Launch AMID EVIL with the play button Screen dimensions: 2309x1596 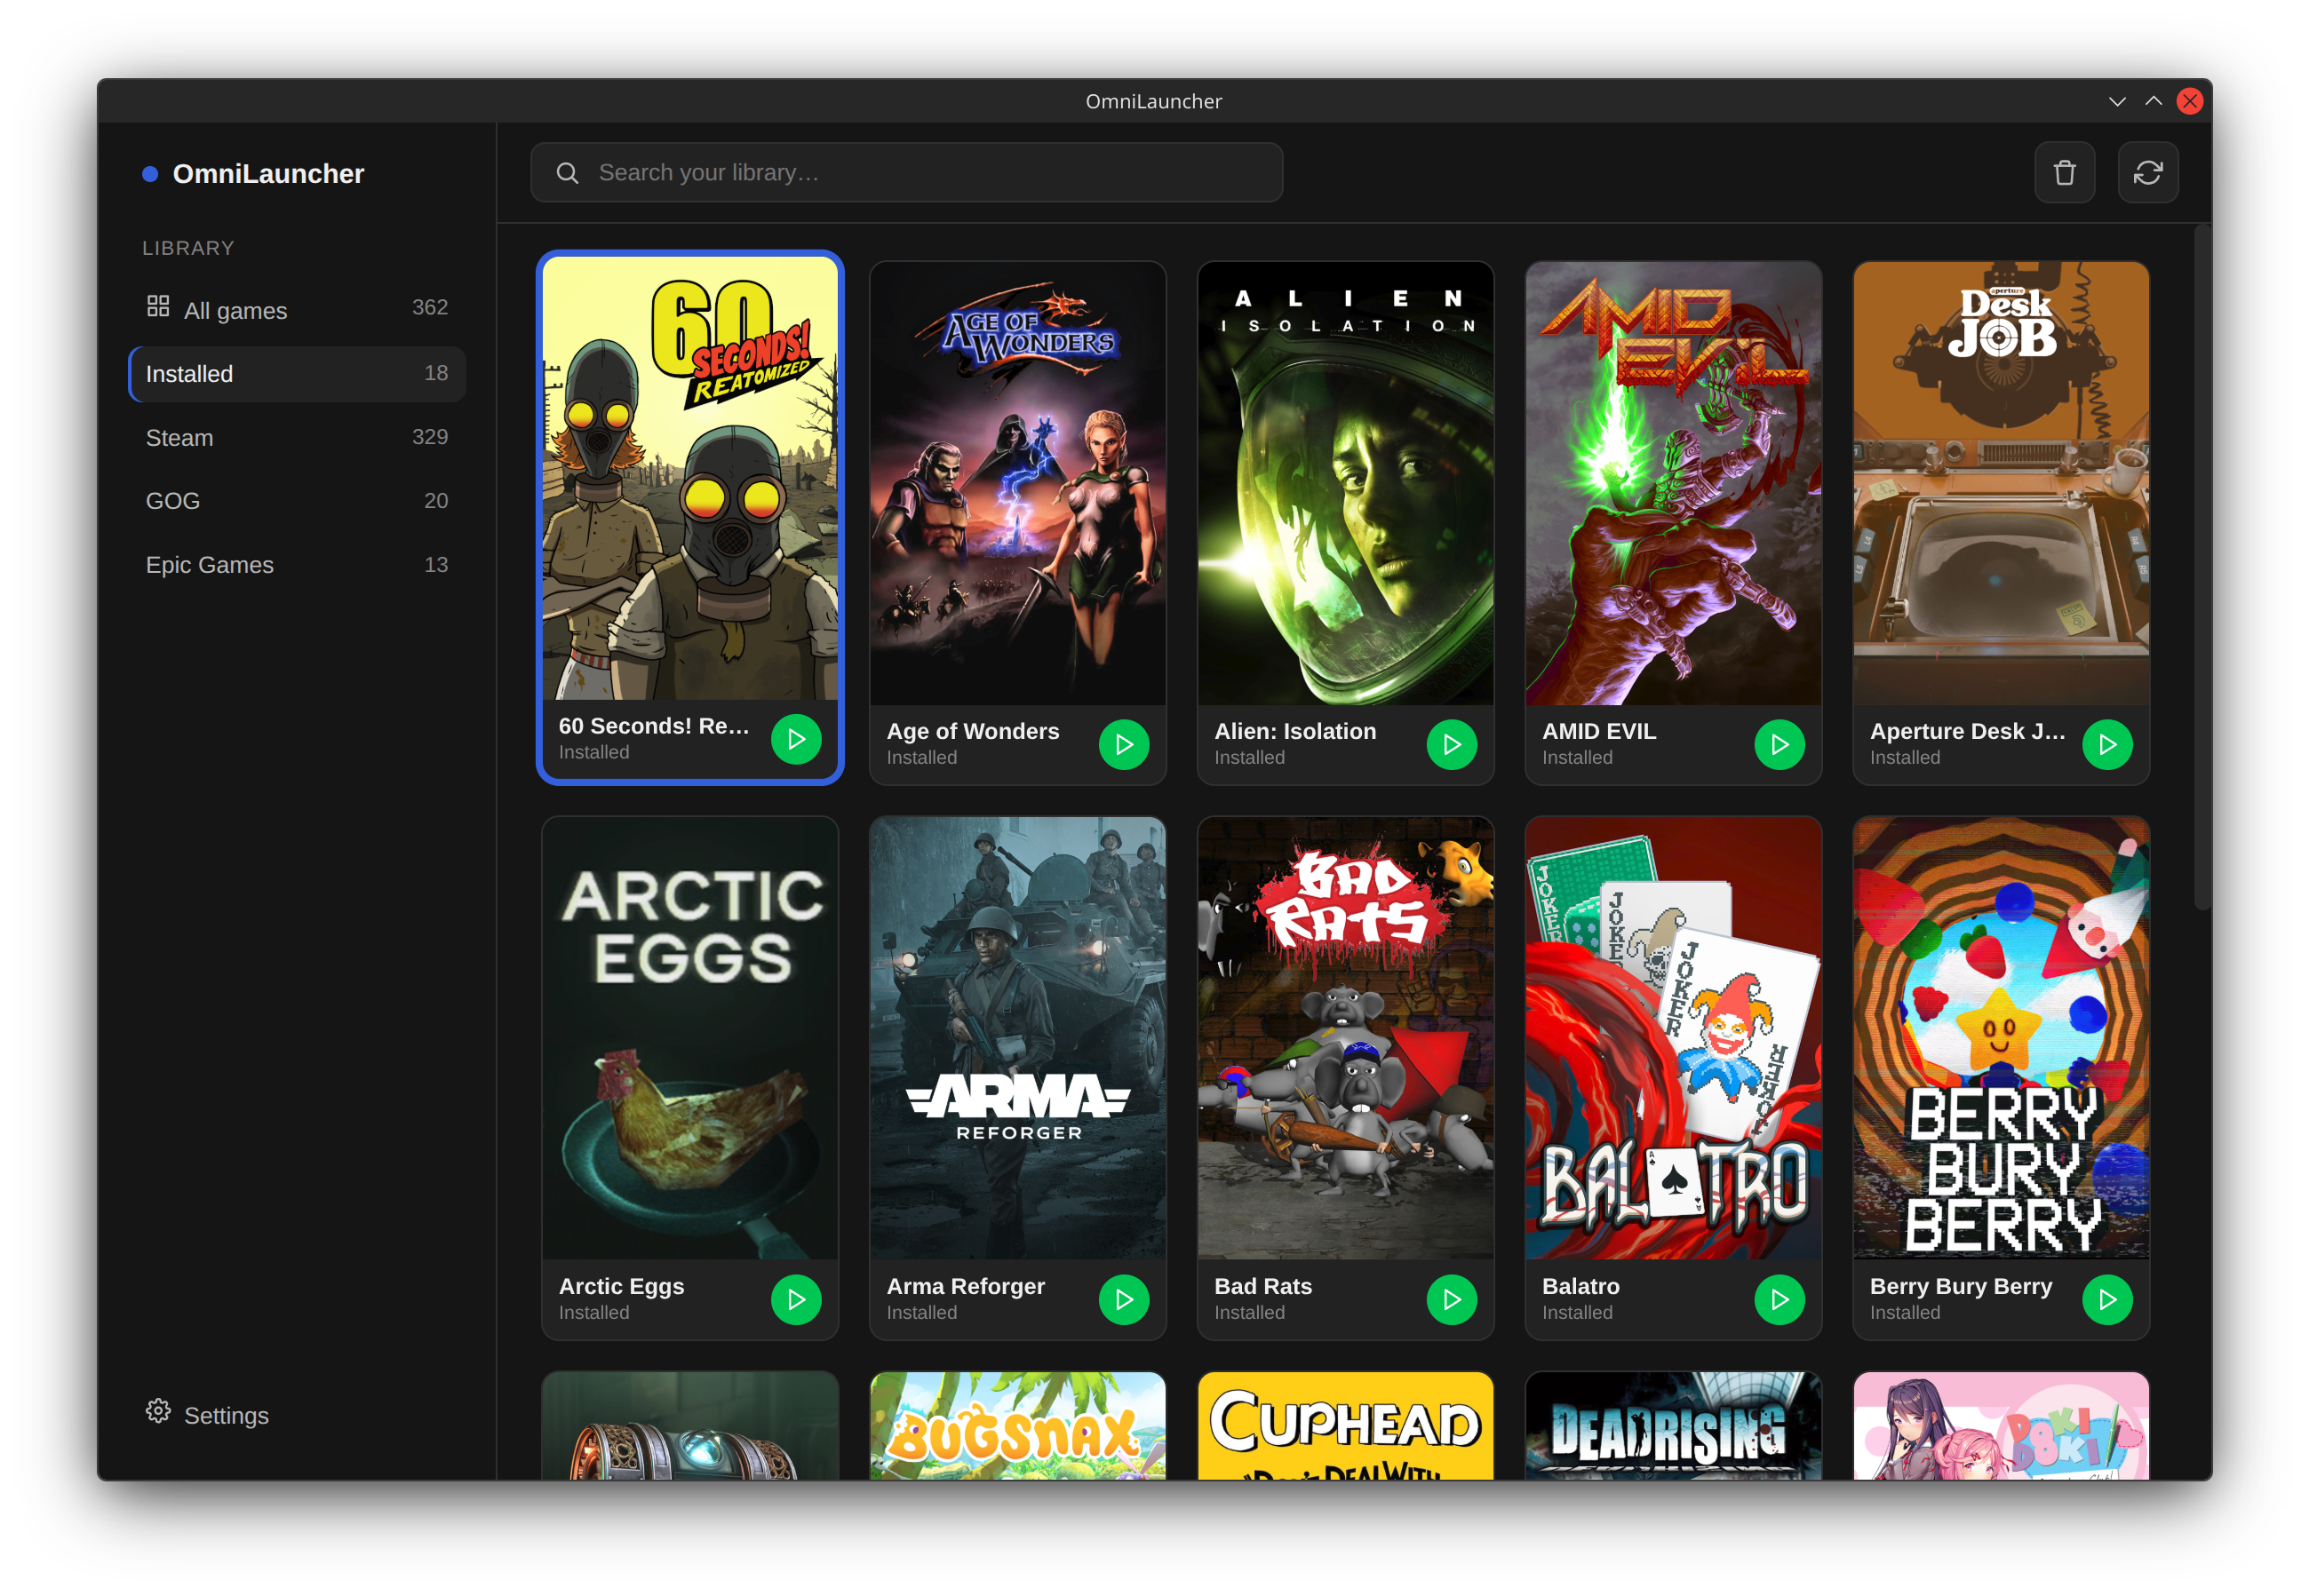1780,745
